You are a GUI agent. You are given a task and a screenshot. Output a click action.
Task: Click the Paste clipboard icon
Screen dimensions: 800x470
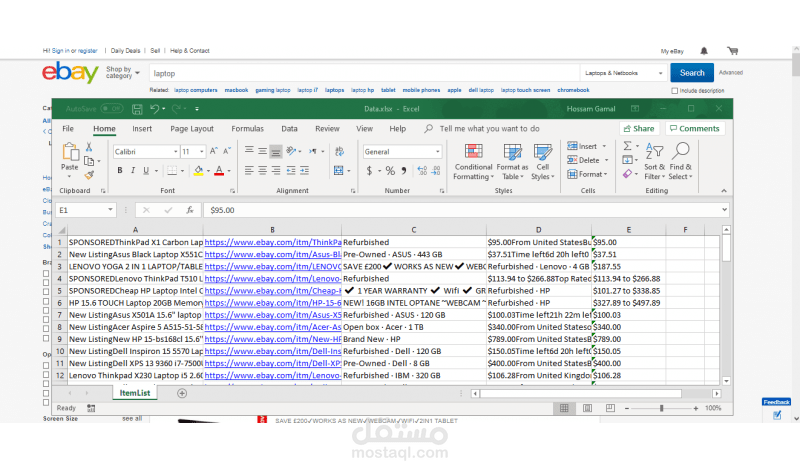tap(70, 152)
